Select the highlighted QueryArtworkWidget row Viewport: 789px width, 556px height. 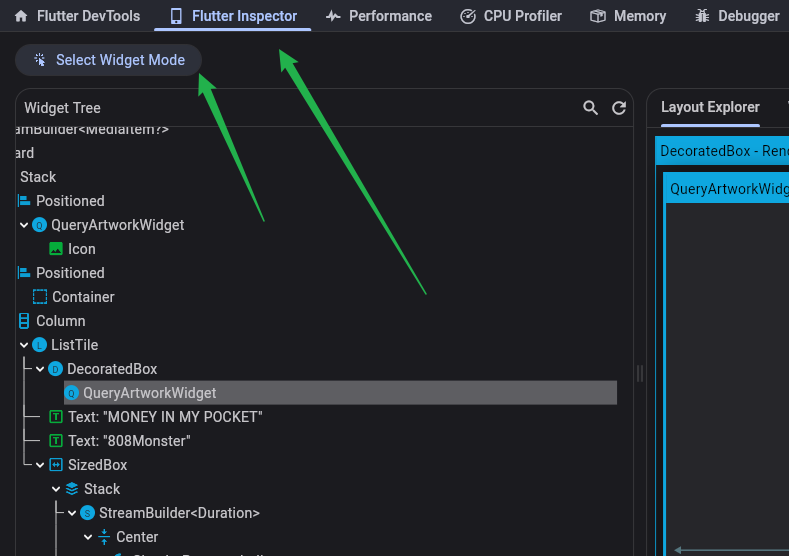click(340, 393)
